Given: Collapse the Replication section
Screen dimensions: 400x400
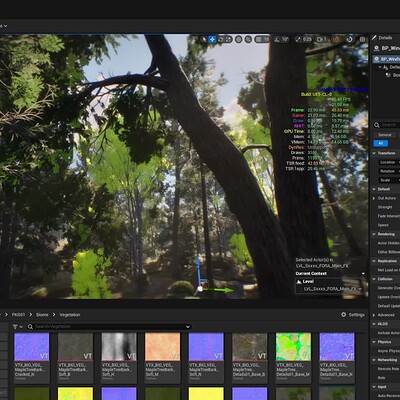Looking at the screenshot, I should pyautogui.click(x=374, y=261).
